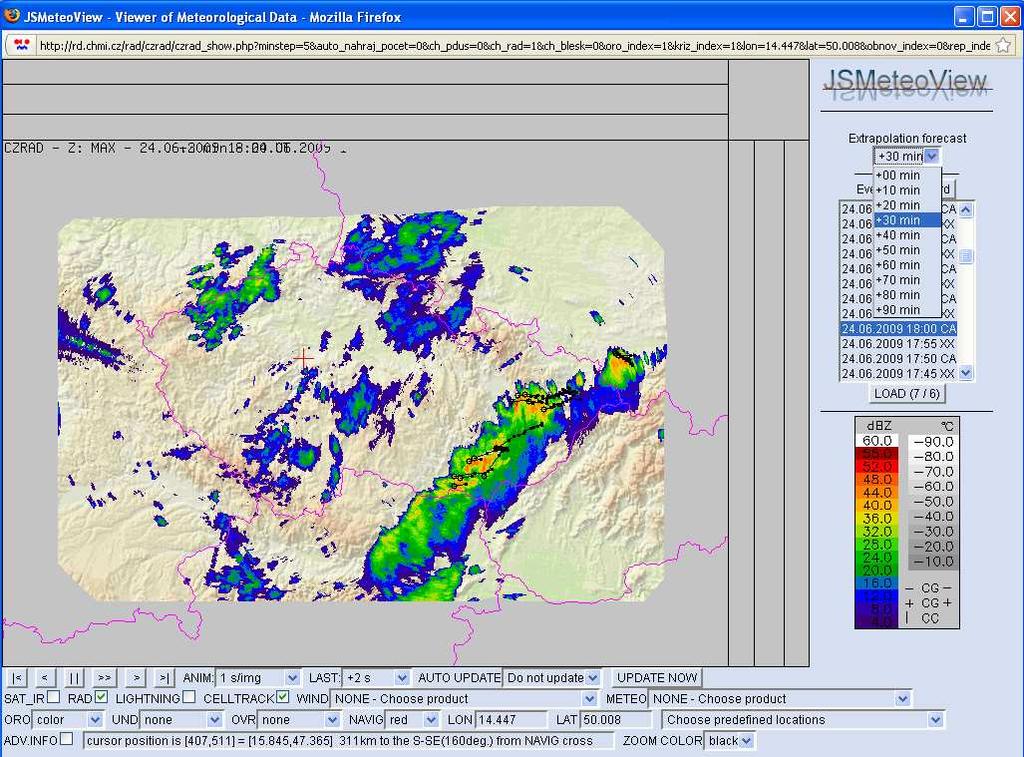Click the cursor position status field

(349, 741)
